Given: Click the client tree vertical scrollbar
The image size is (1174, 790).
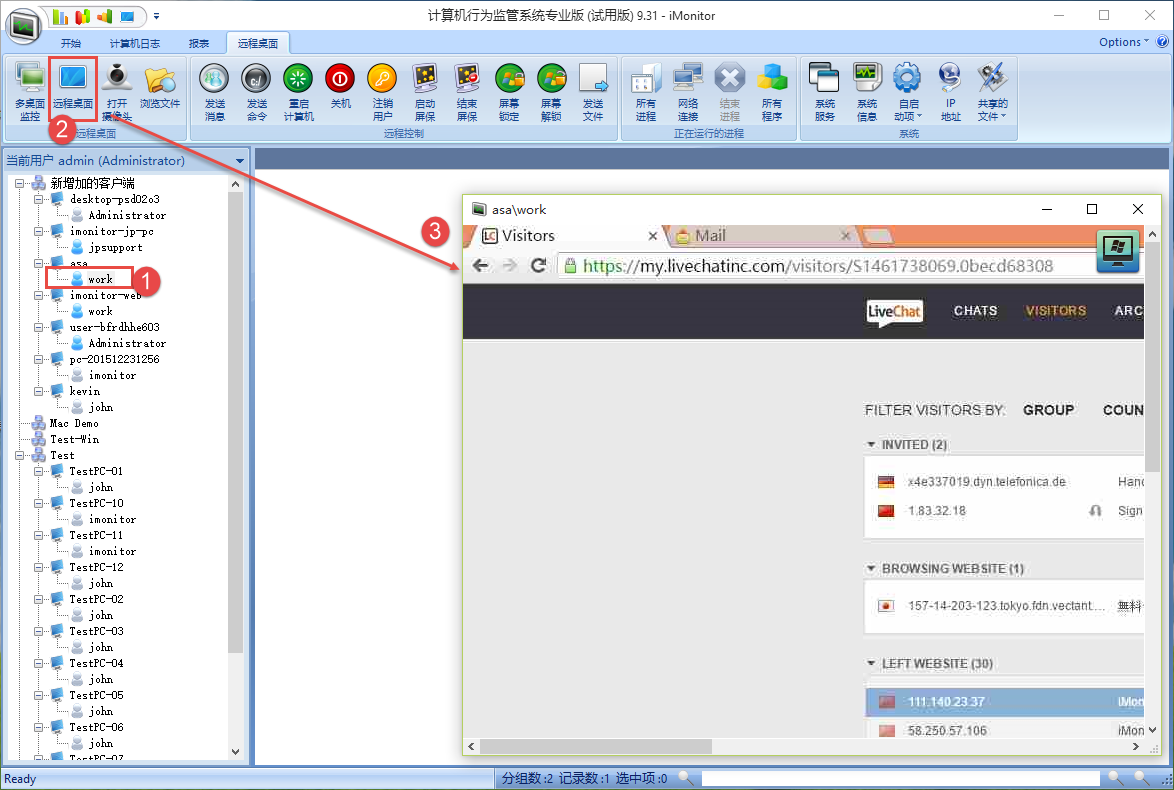Looking at the screenshot, I should click(x=236, y=422).
